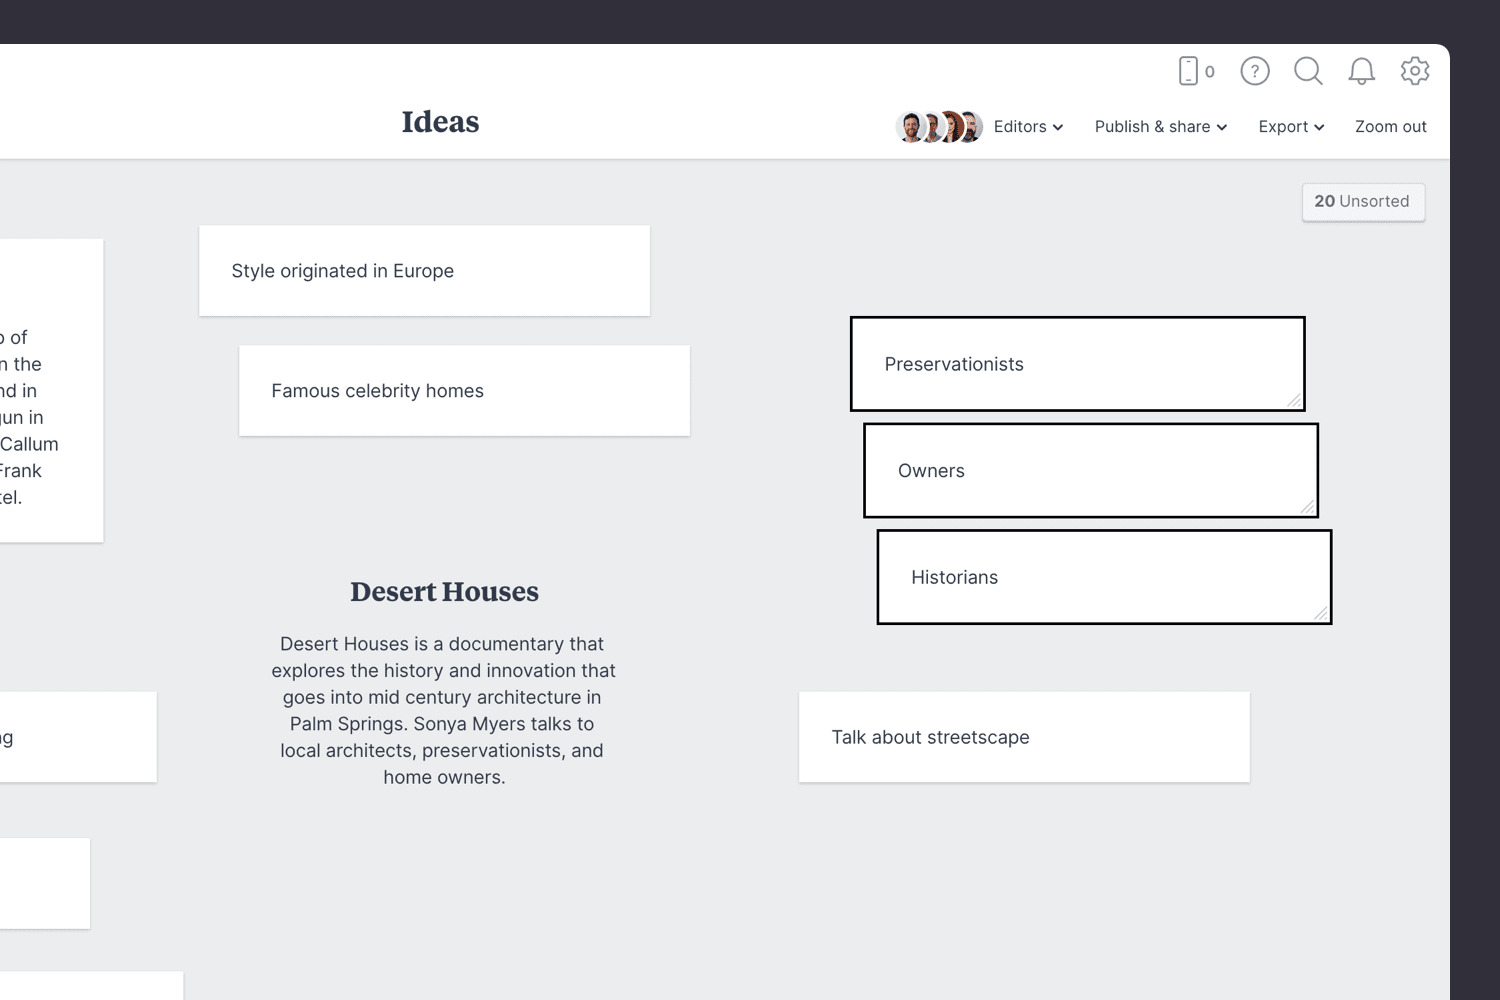Screen dimensions: 1500x1000
Task: Click resize handle on Owners card
Action: (1307, 507)
